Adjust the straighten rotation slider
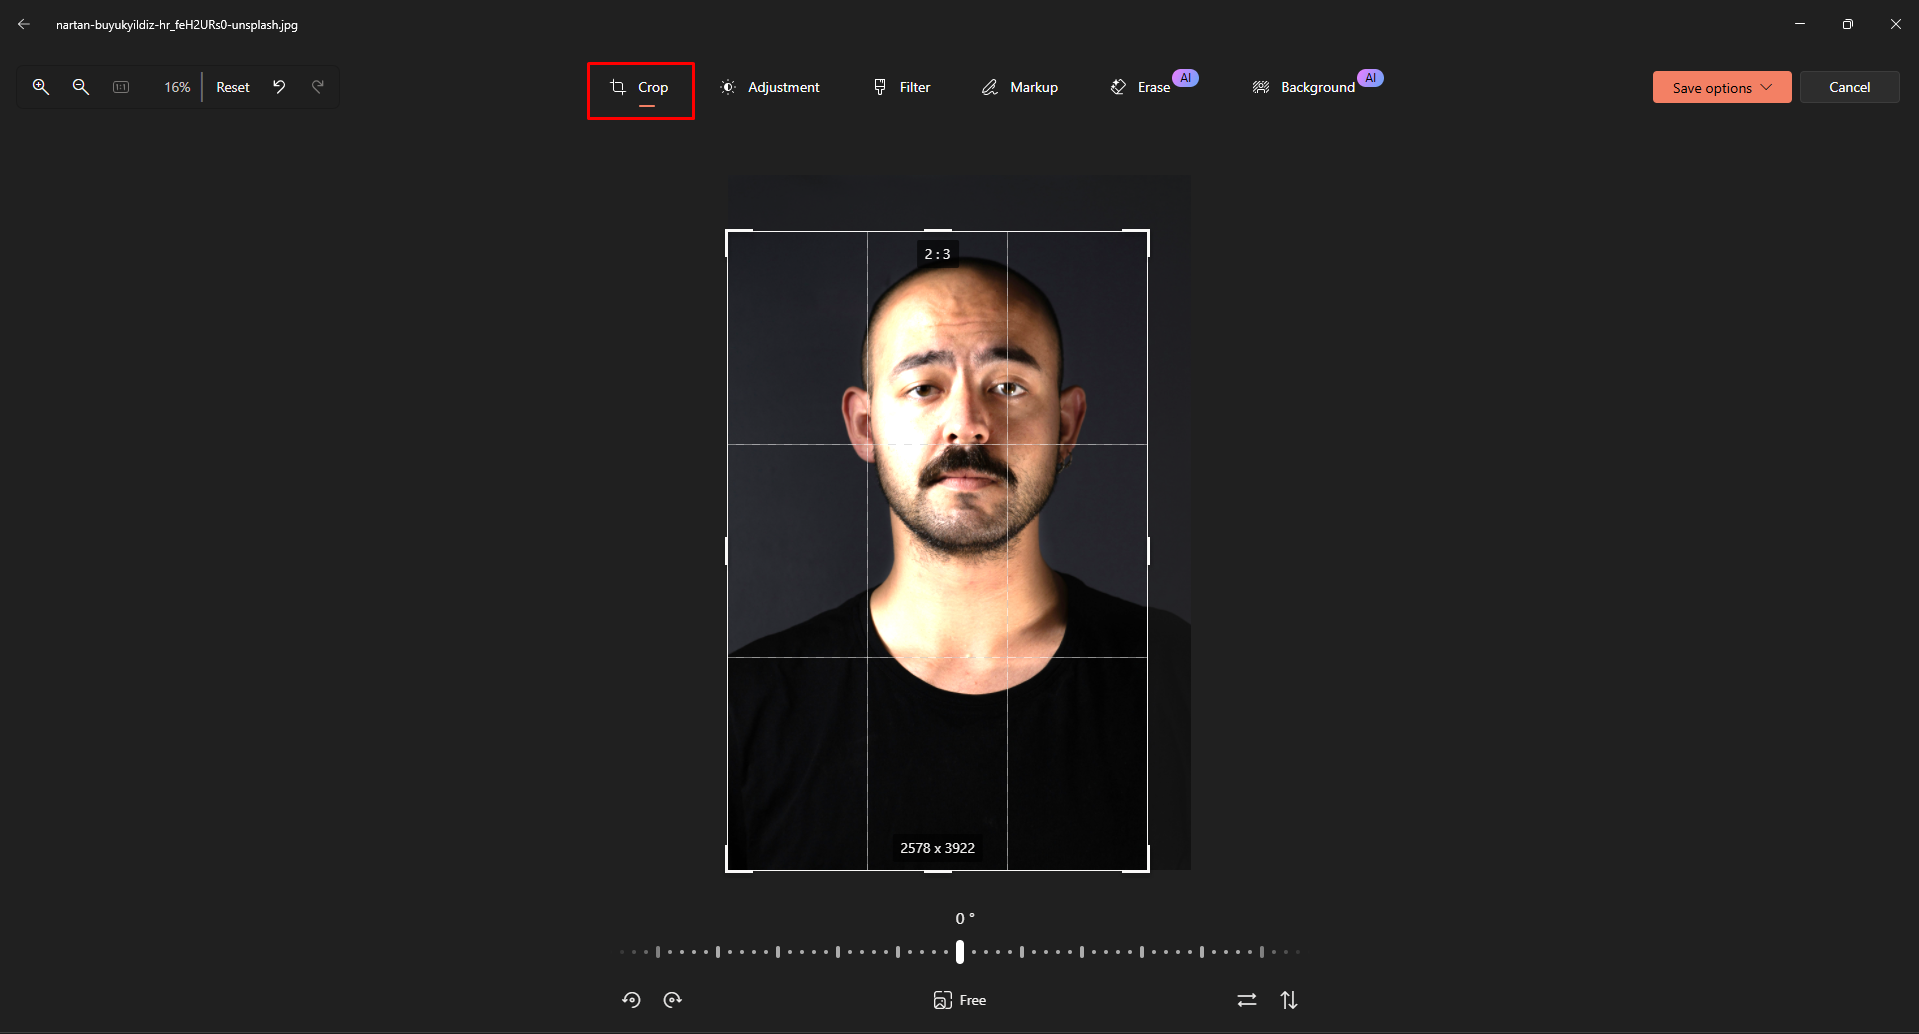The width and height of the screenshot is (1919, 1034). click(959, 950)
